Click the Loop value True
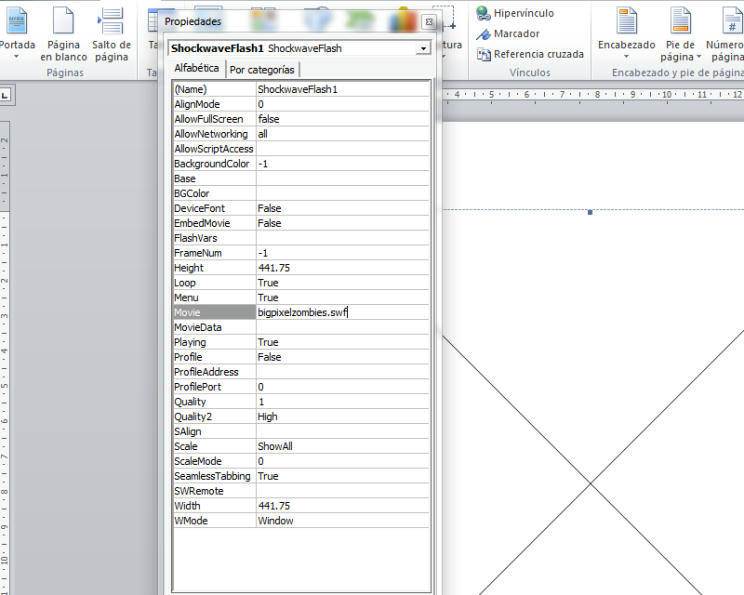 coord(342,283)
